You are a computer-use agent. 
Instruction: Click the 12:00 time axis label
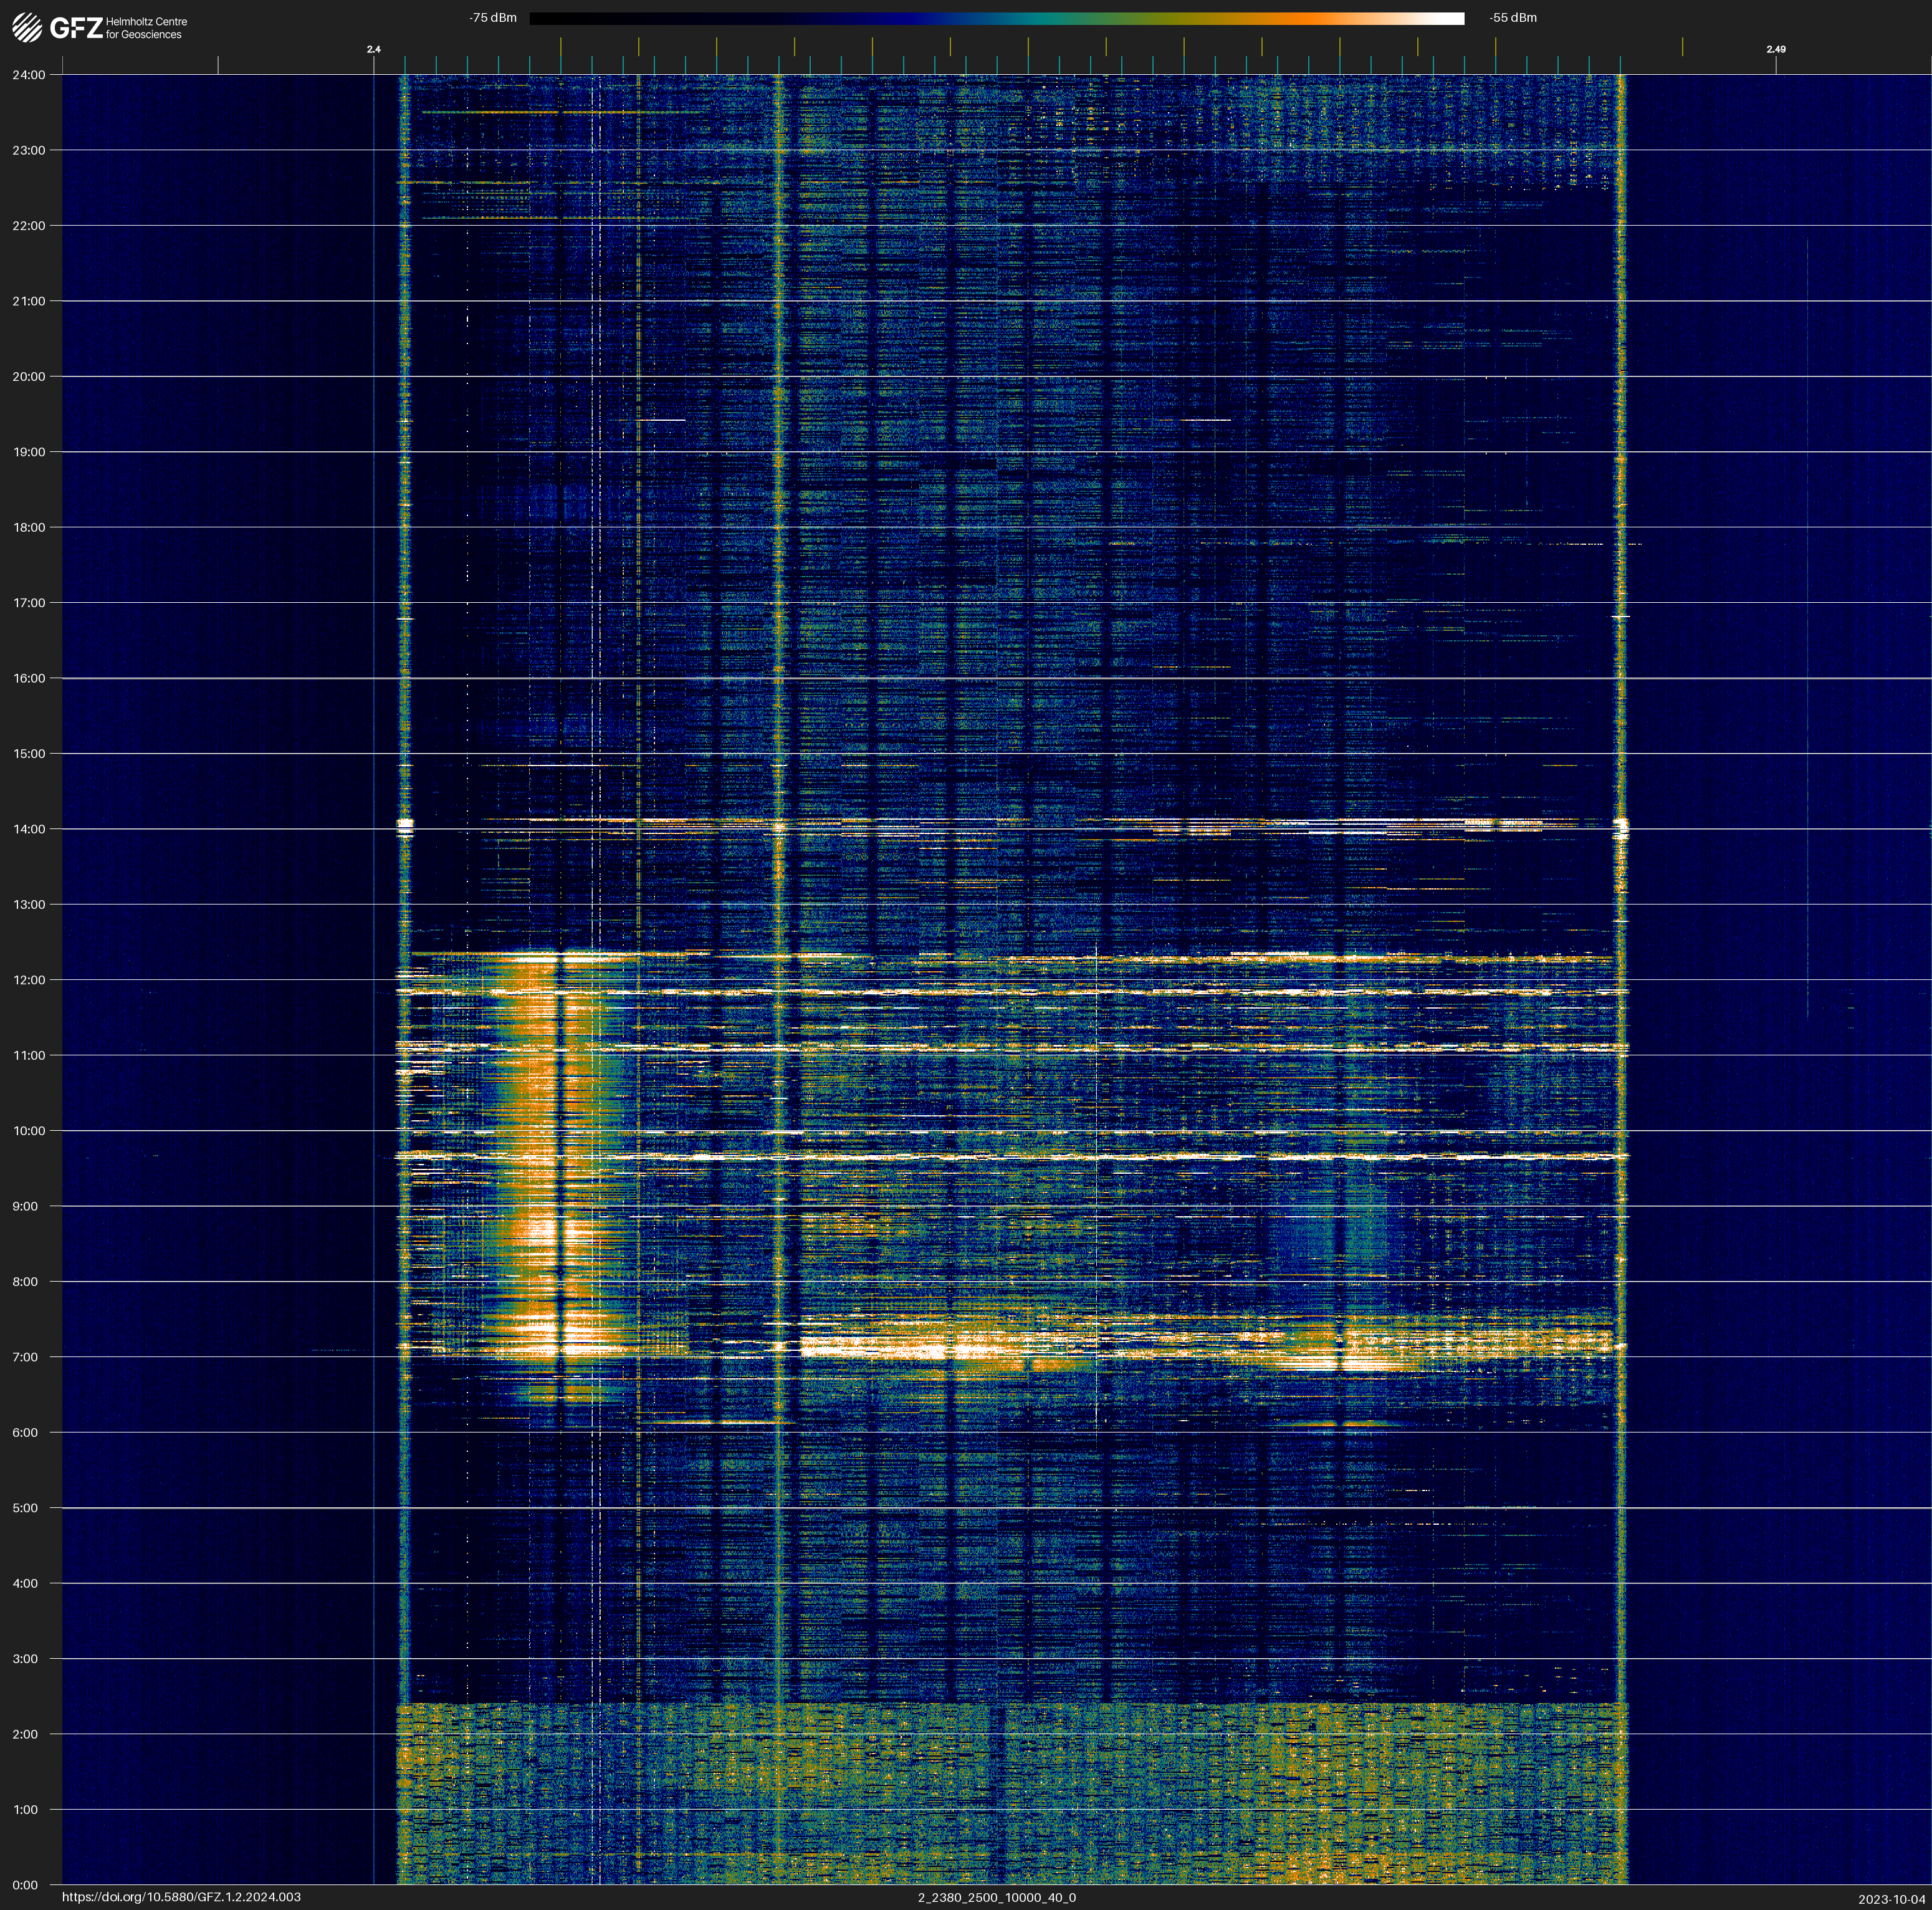click(29, 980)
